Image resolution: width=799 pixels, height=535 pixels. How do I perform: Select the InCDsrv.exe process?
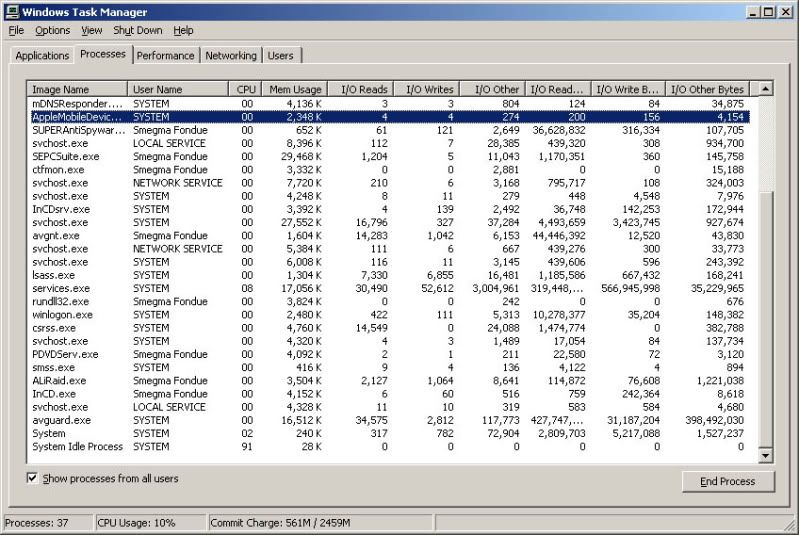[x=388, y=209]
